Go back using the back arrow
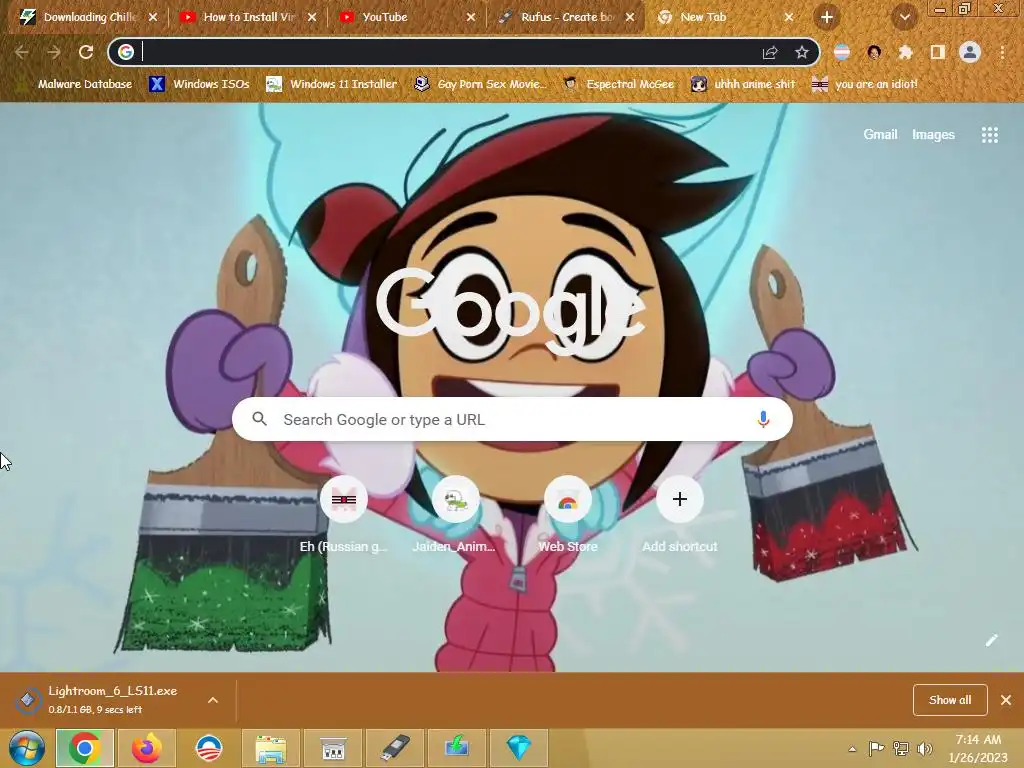 point(22,52)
